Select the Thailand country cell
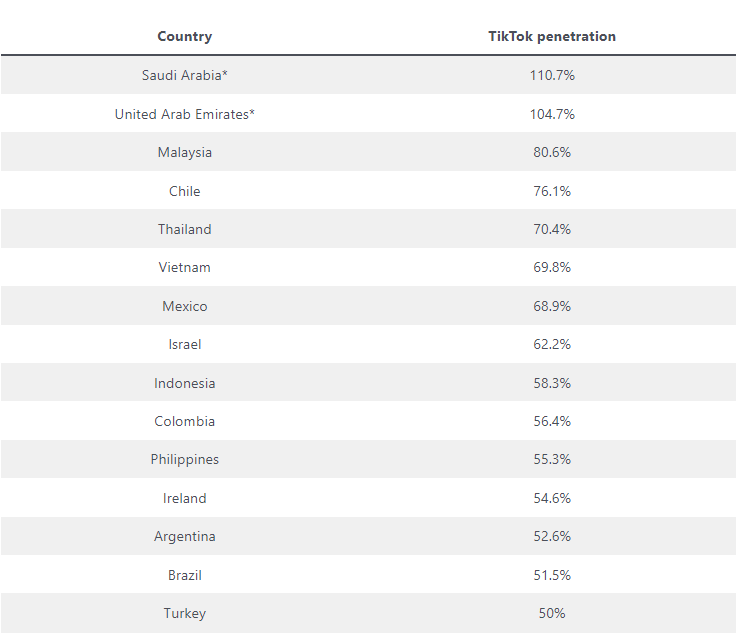Image resolution: width=744 pixels, height=634 pixels. (185, 229)
